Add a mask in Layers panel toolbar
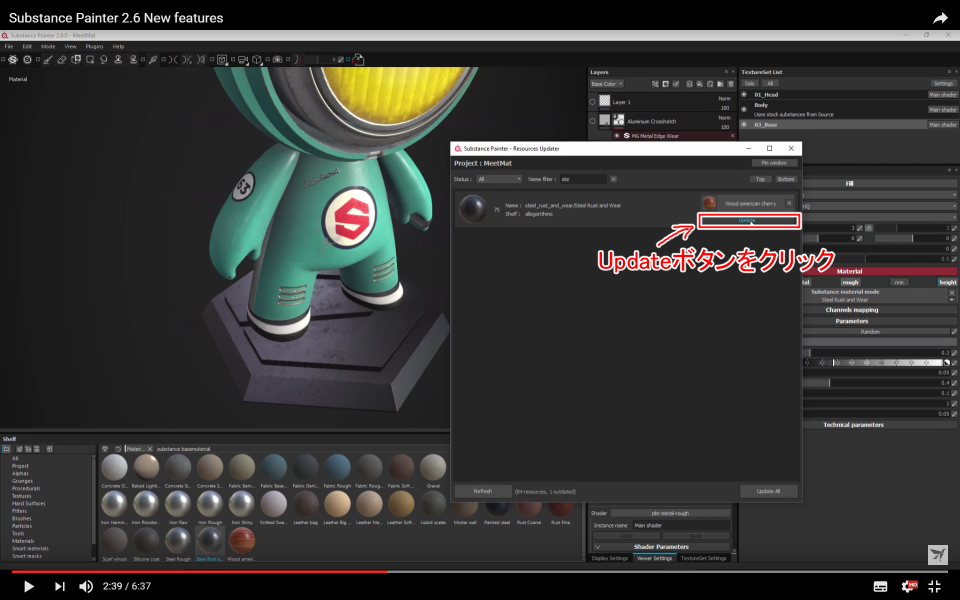The width and height of the screenshot is (960, 600). 666,84
